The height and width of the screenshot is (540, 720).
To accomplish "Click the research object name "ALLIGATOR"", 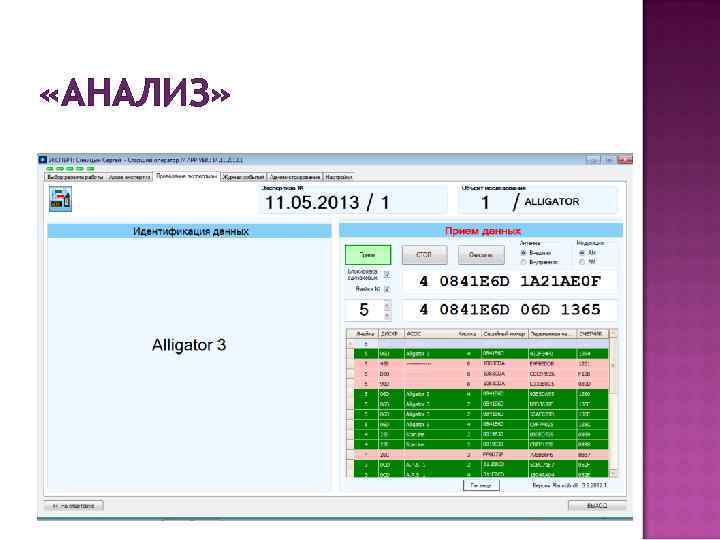I will pos(551,202).
